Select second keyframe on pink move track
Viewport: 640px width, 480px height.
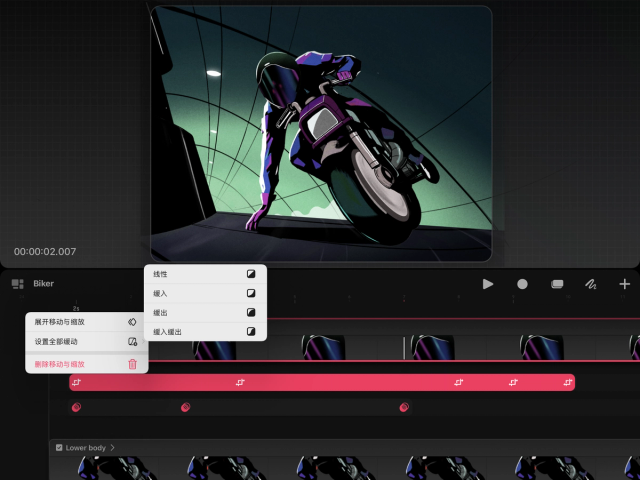240,382
